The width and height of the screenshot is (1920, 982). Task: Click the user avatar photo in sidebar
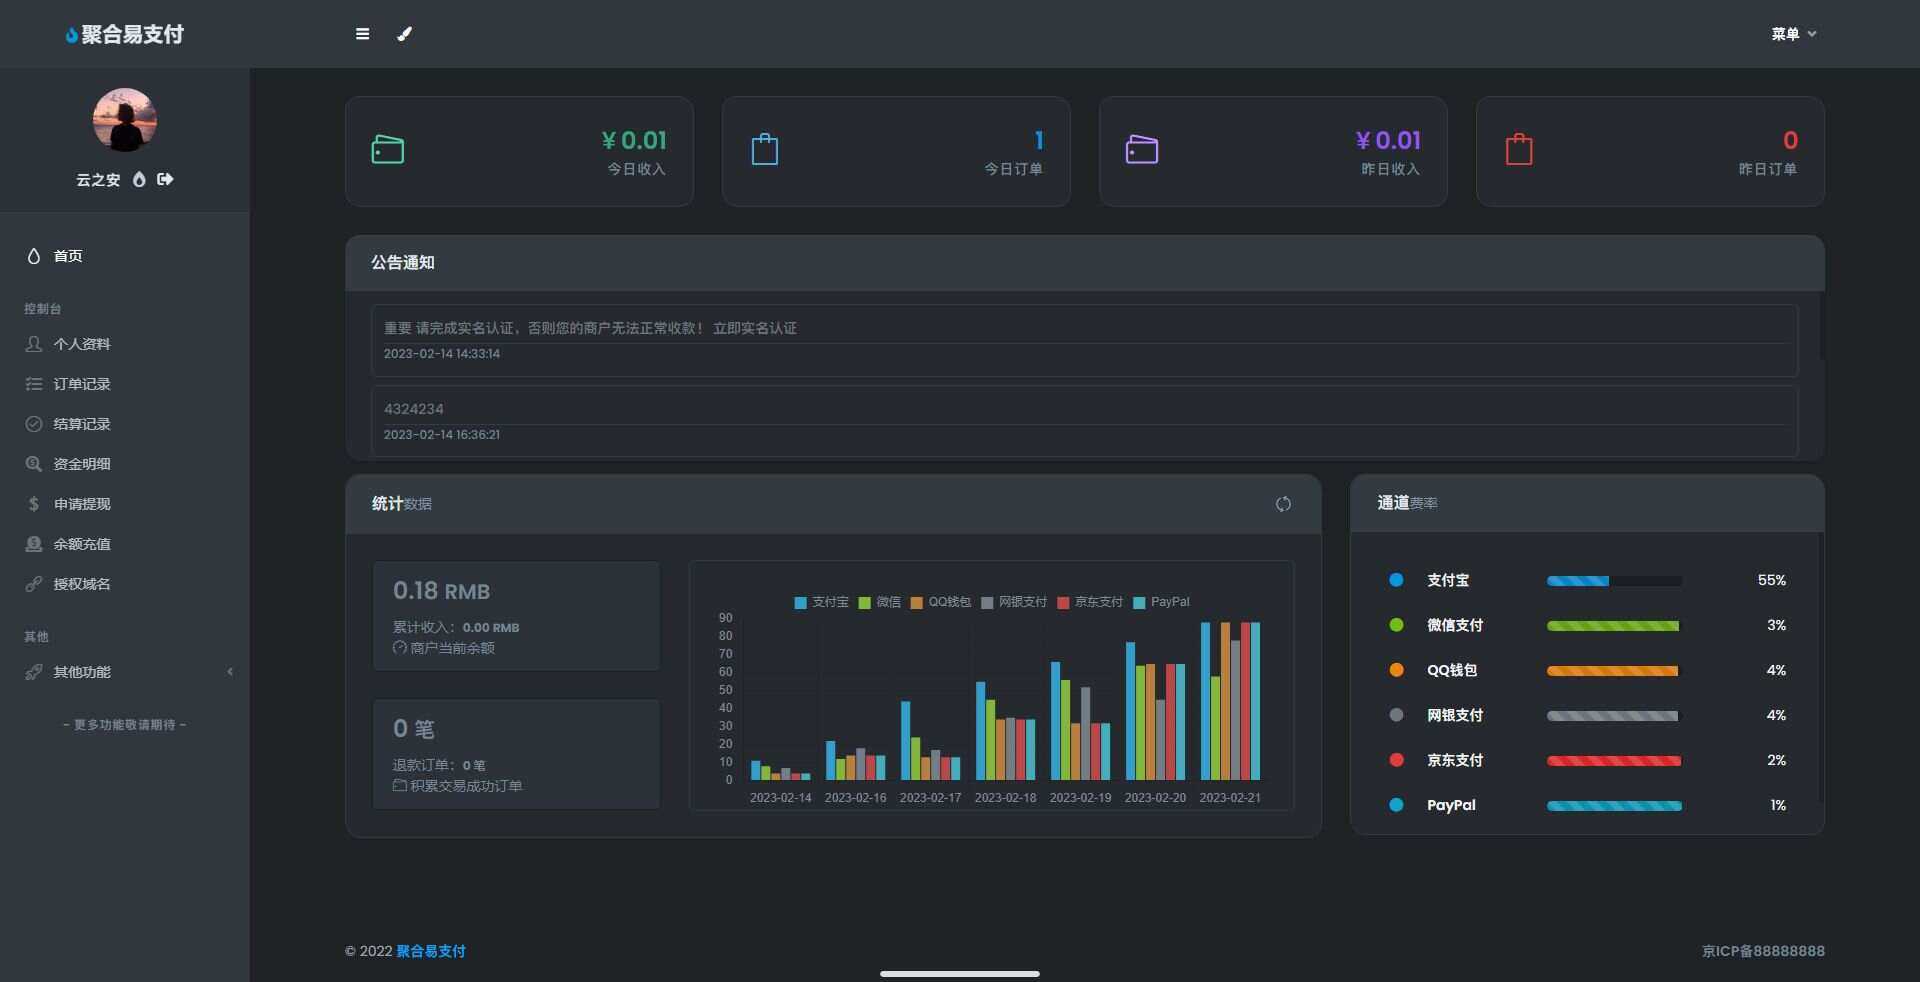[x=124, y=120]
